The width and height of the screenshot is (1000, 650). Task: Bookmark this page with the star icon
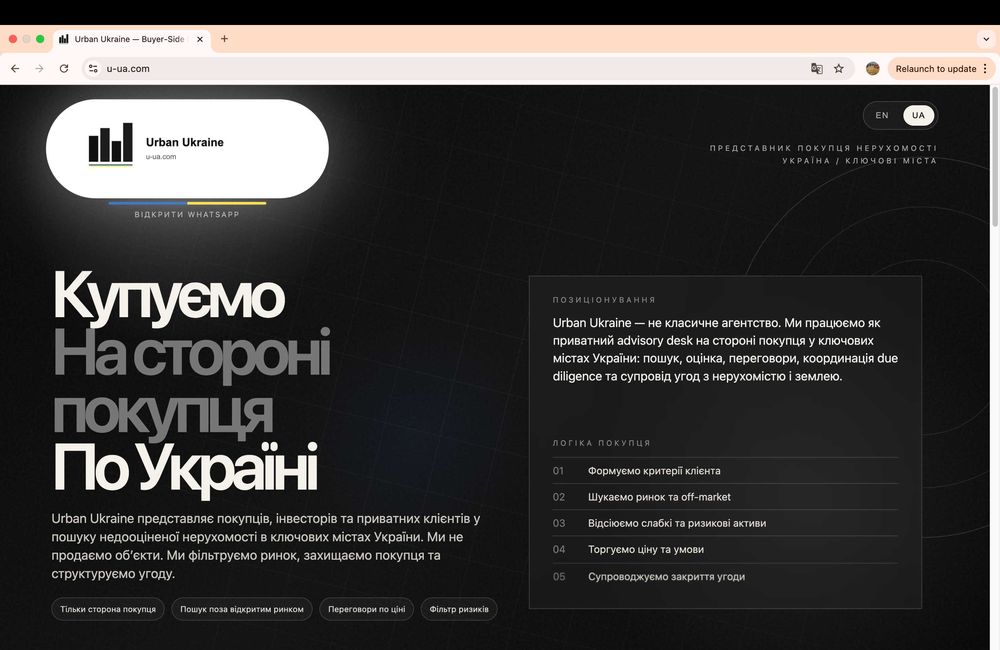[x=839, y=68]
